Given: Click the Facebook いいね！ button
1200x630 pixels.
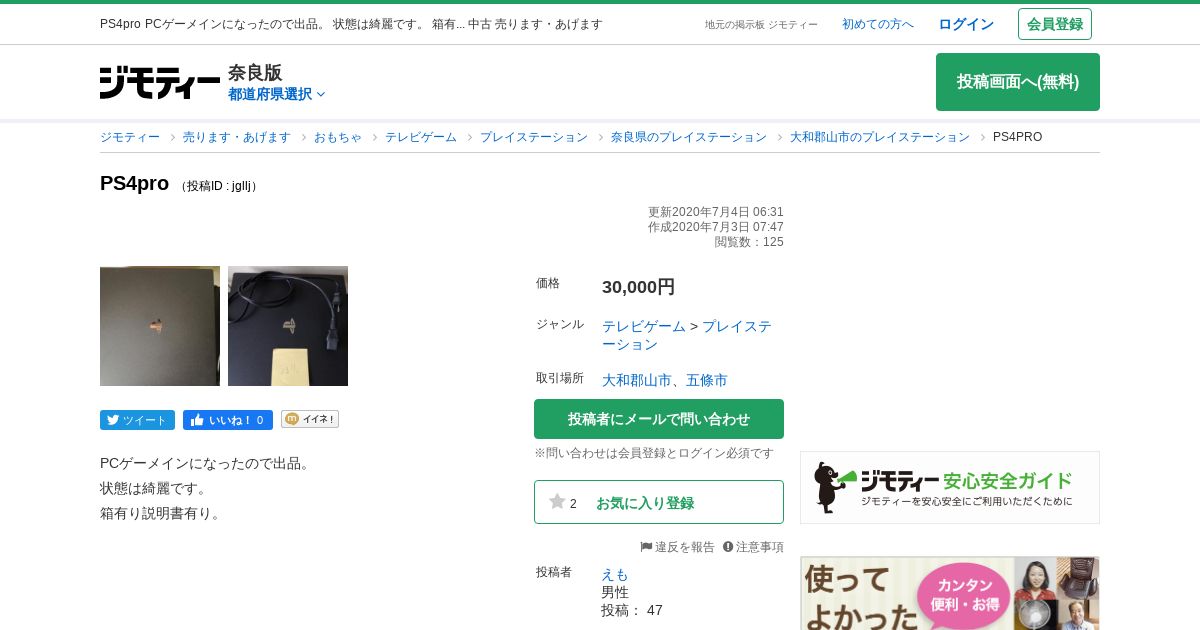Looking at the screenshot, I should pyautogui.click(x=228, y=420).
